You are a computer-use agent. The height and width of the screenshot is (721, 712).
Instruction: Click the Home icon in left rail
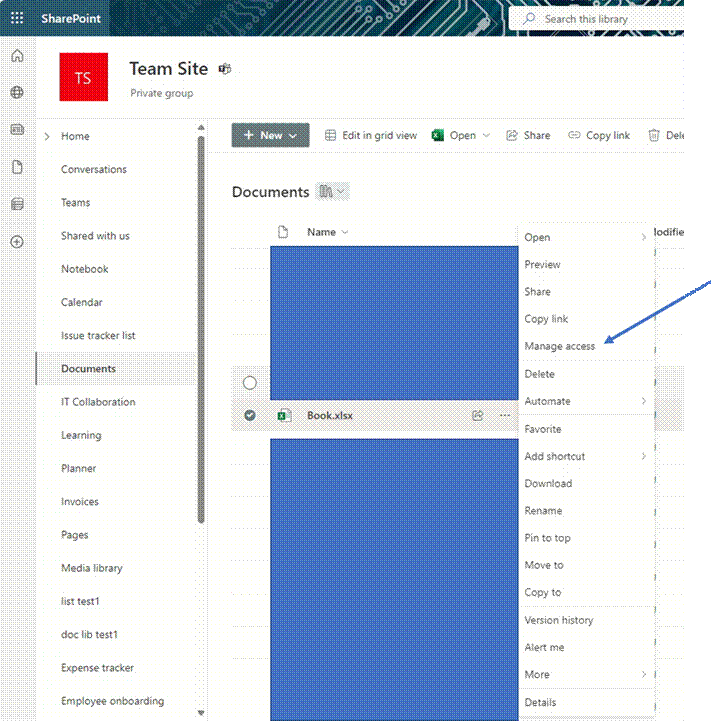coord(17,56)
